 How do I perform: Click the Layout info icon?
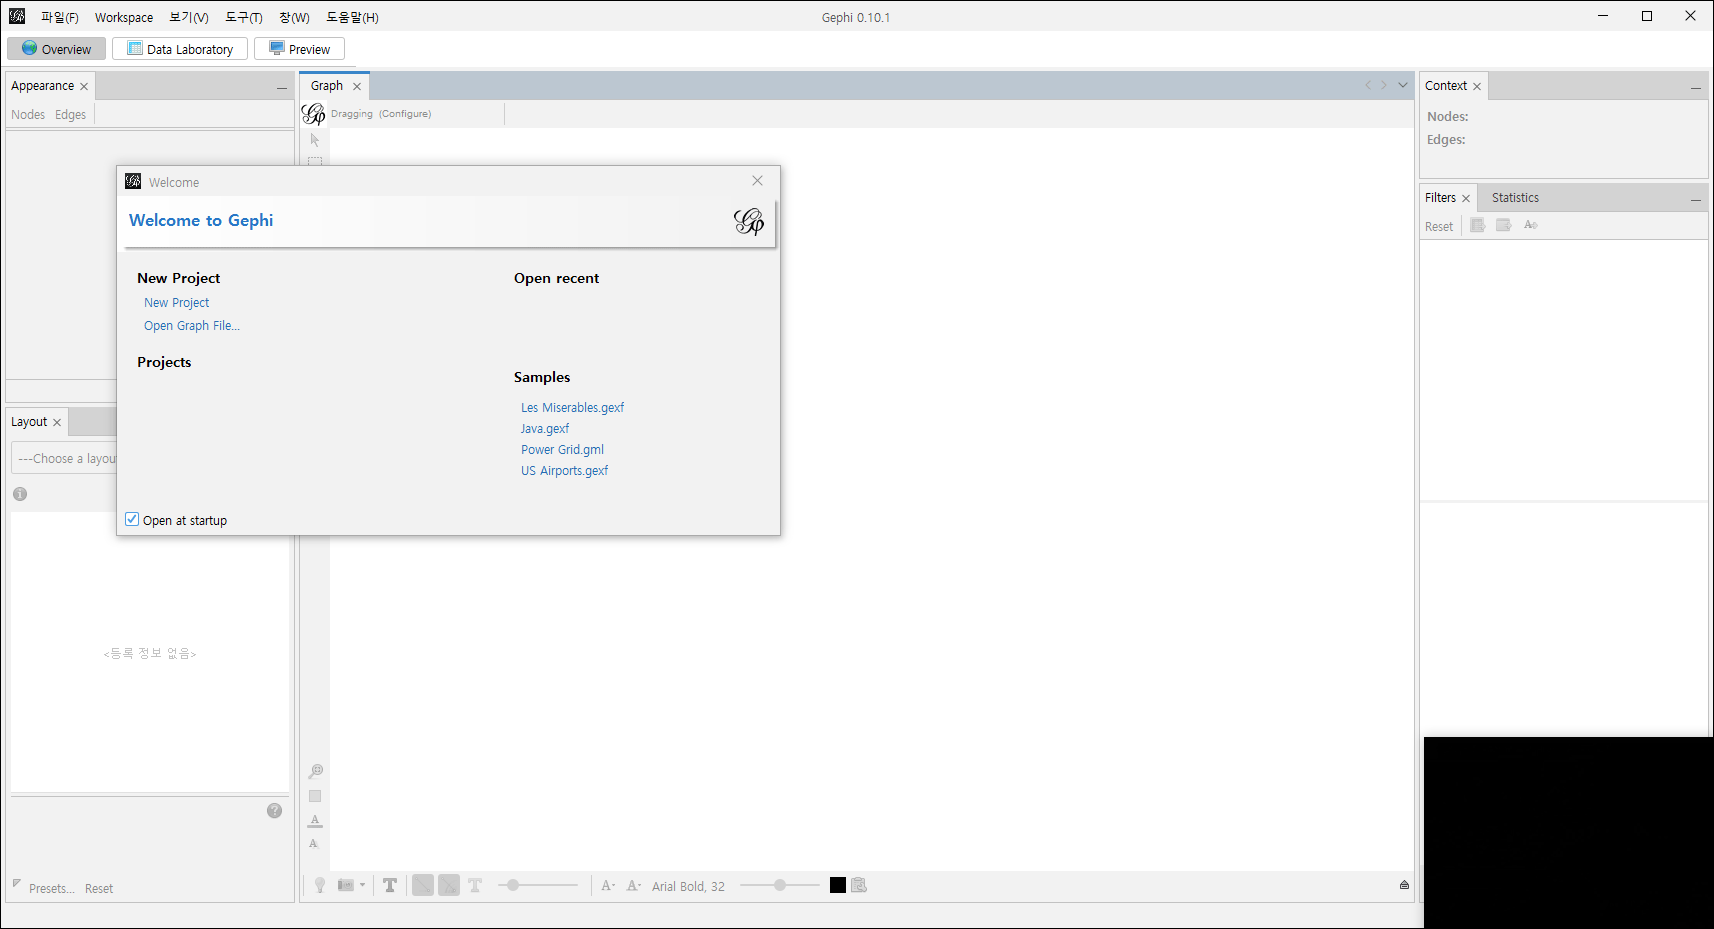20,494
